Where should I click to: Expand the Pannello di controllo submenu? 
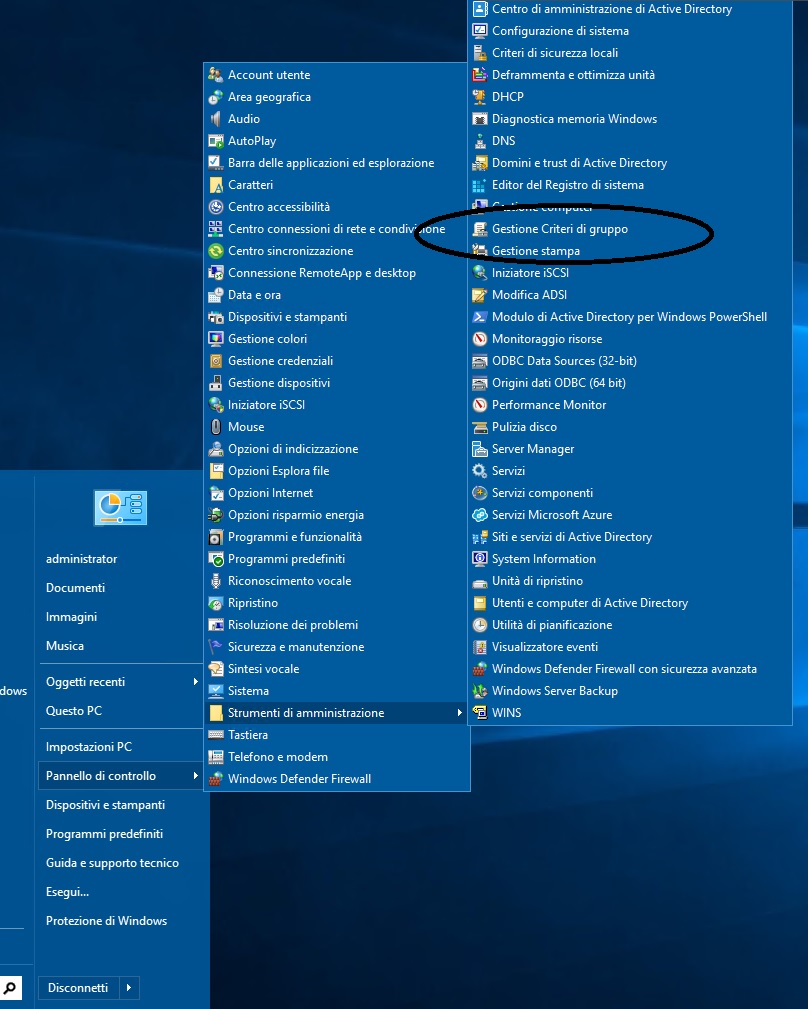point(195,776)
